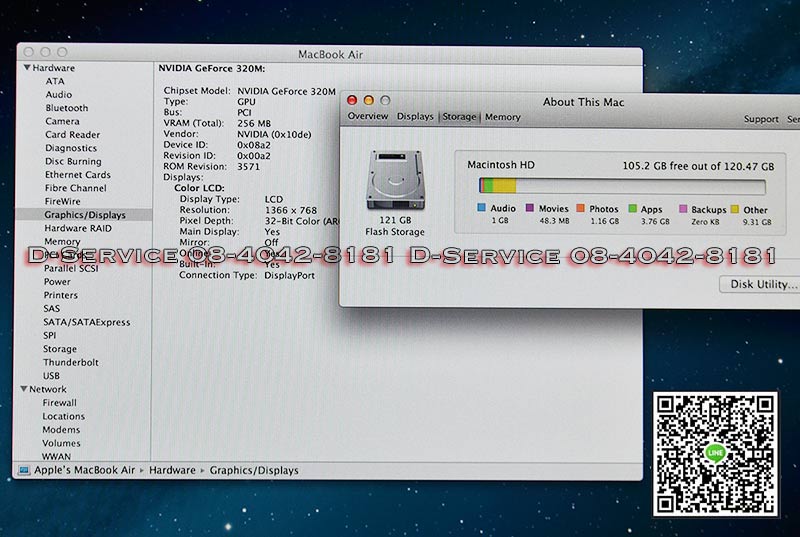Collapse the Network section triangle
Screen dimensions: 800x537
pyautogui.click(x=23, y=389)
